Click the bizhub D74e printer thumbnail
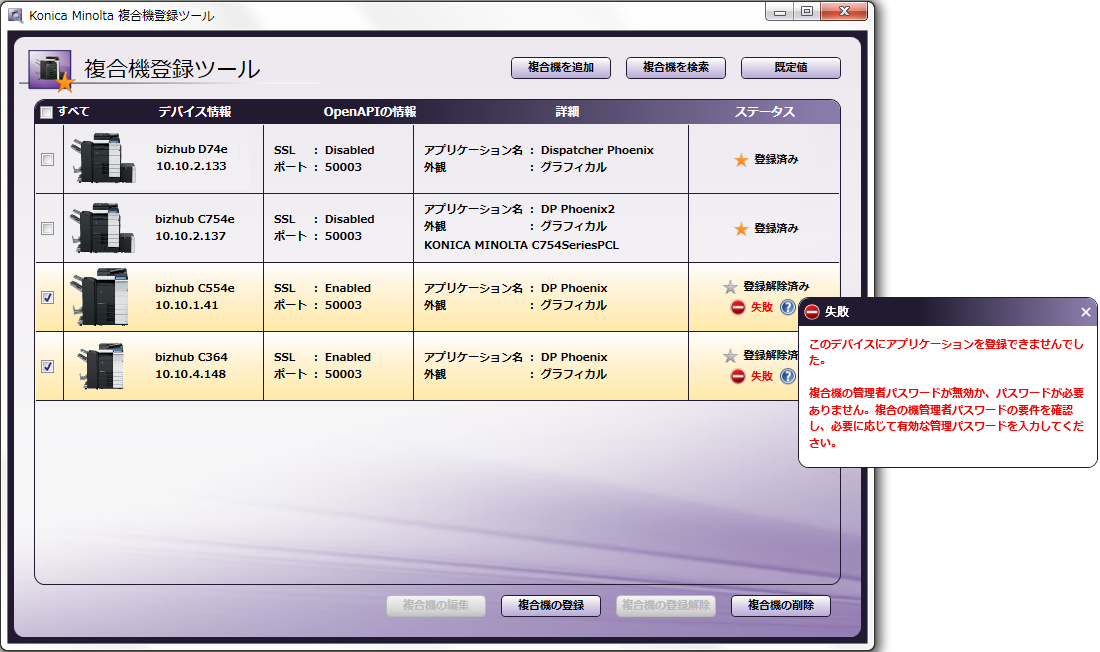This screenshot has width=1100, height=652. pos(103,159)
